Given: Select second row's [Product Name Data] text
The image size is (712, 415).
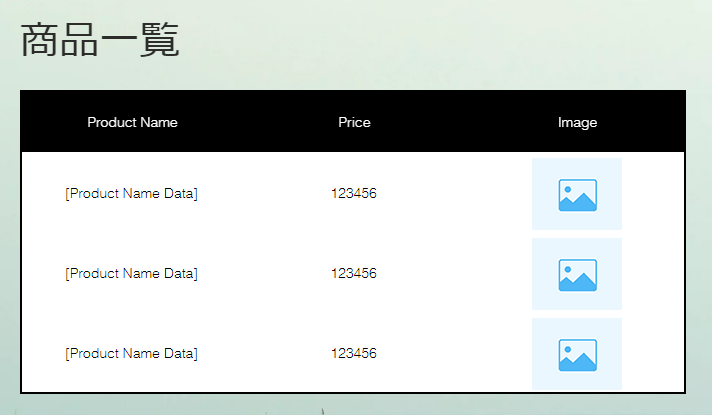Looking at the screenshot, I should (131, 273).
